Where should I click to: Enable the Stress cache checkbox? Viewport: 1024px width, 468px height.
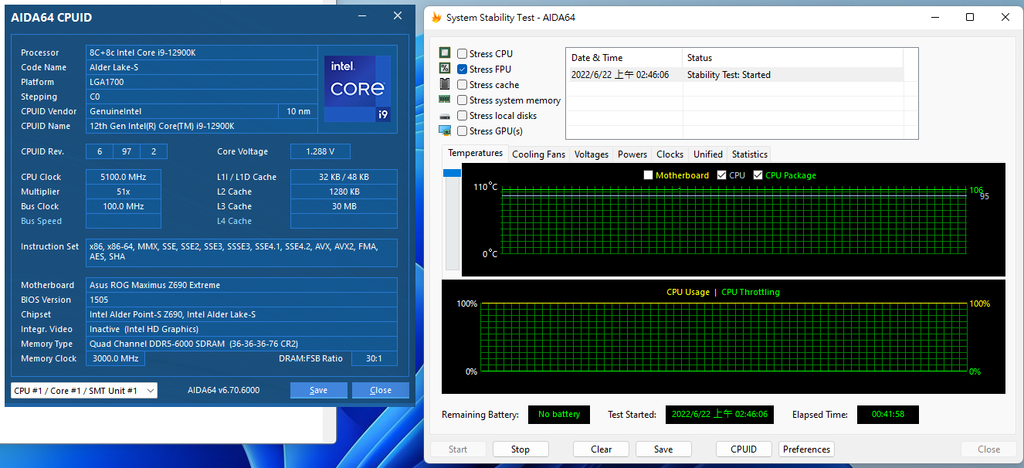pos(462,85)
